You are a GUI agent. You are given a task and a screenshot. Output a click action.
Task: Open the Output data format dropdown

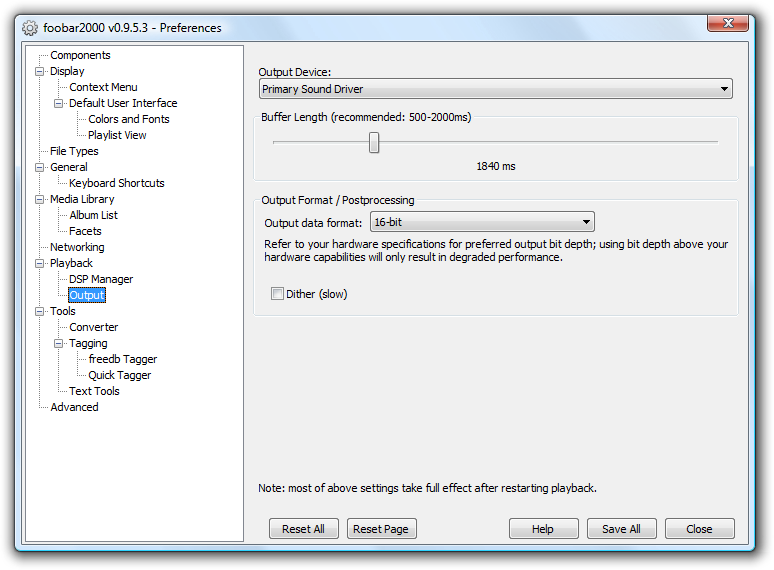pyautogui.click(x=482, y=222)
